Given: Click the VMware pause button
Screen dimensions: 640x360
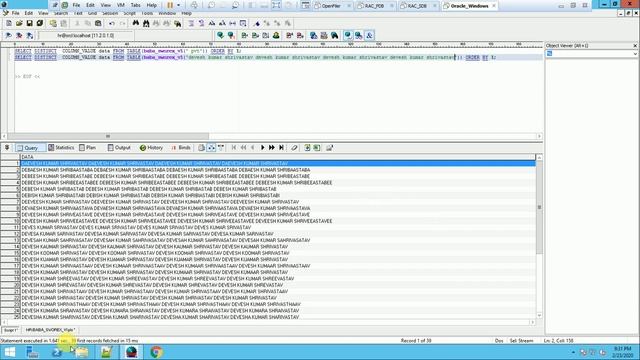Looking at the screenshot, I should tap(170, 5).
